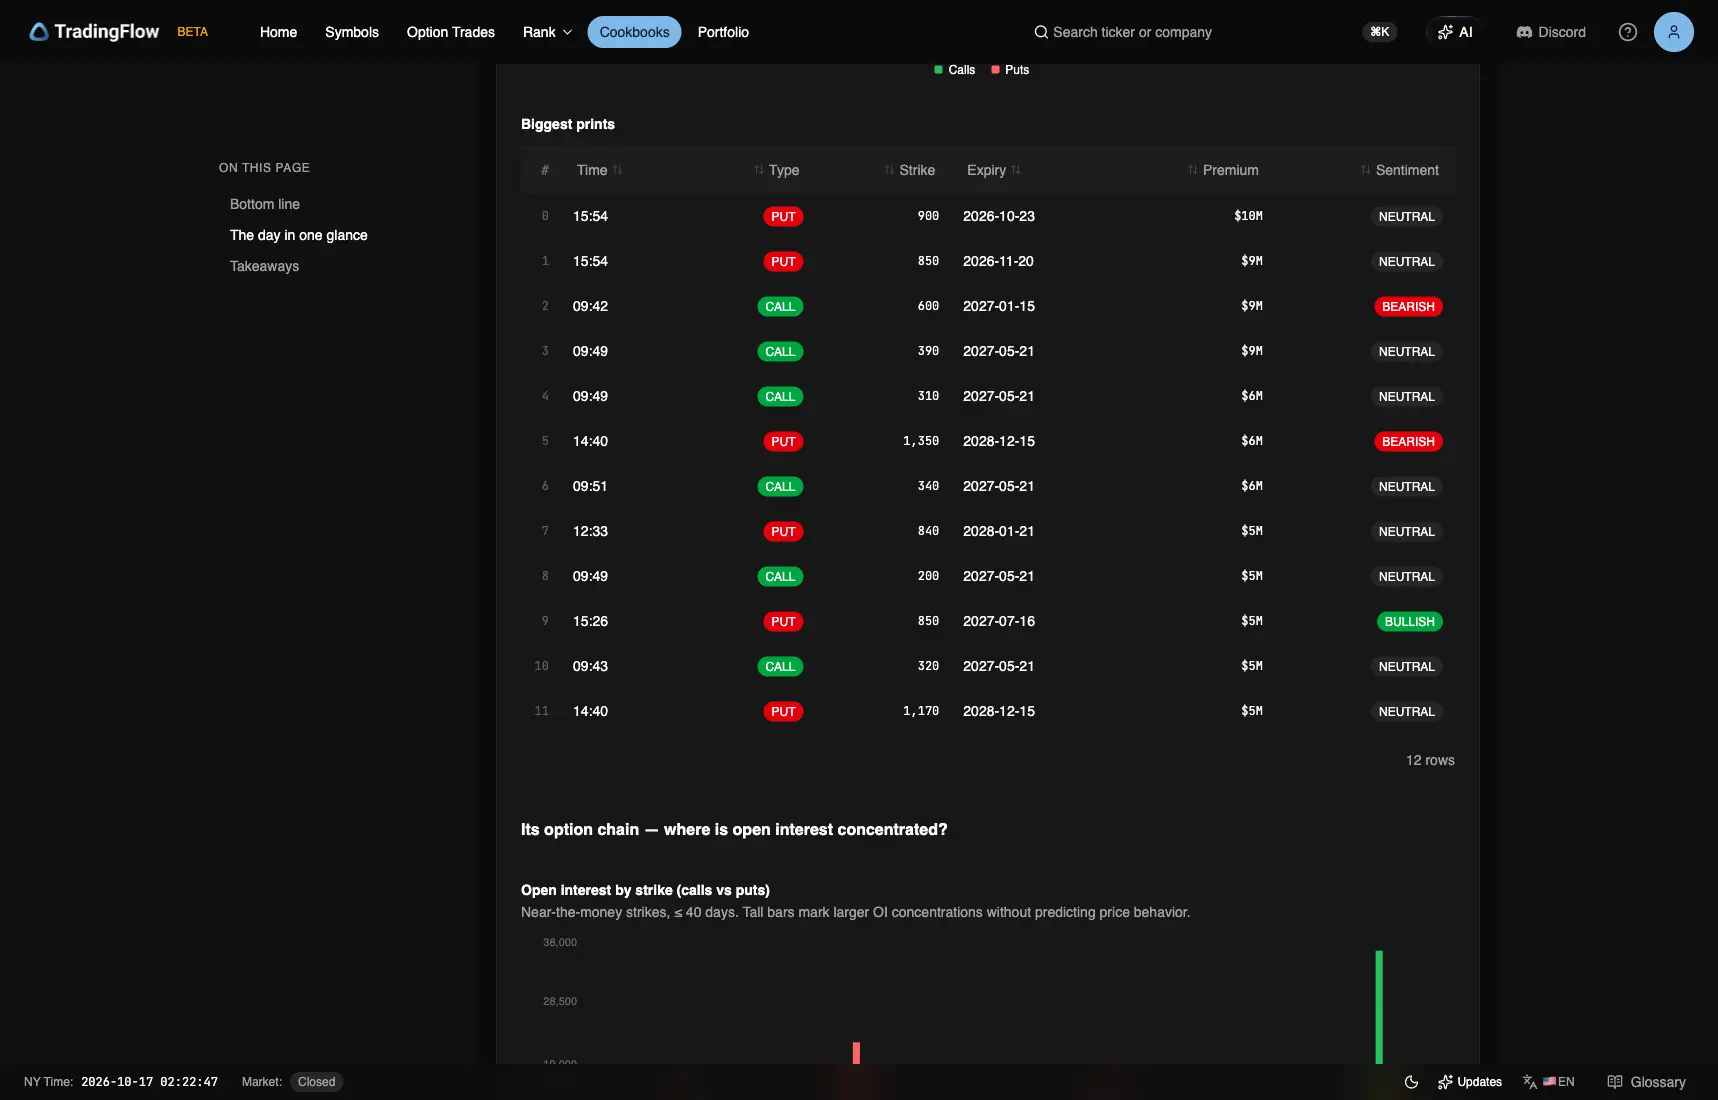
Task: Click the BEARISH badge for 2027-01-15 expiry
Action: (1408, 307)
